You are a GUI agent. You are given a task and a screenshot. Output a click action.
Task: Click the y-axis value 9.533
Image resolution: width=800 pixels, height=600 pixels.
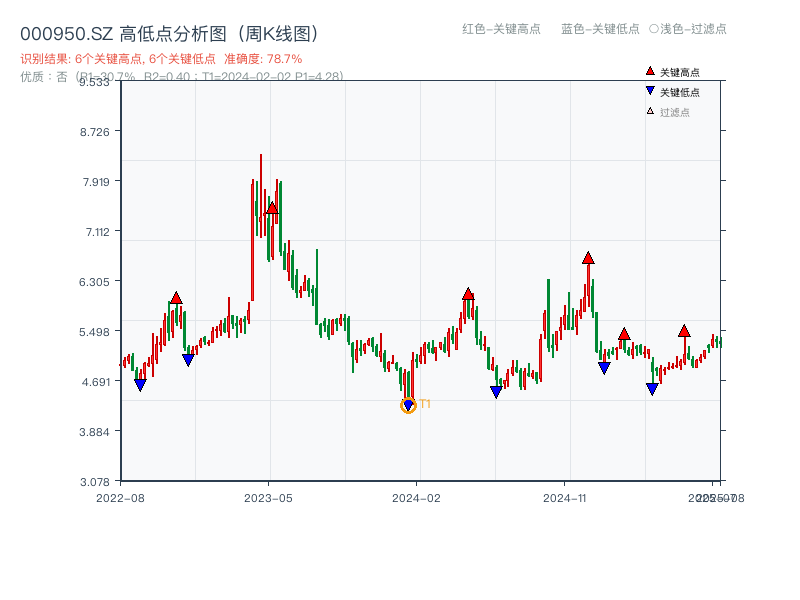[x=95, y=83]
